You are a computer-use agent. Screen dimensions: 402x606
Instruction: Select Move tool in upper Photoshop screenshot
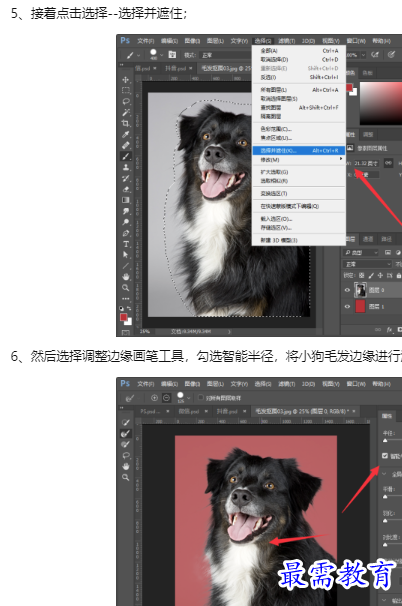(x=126, y=80)
